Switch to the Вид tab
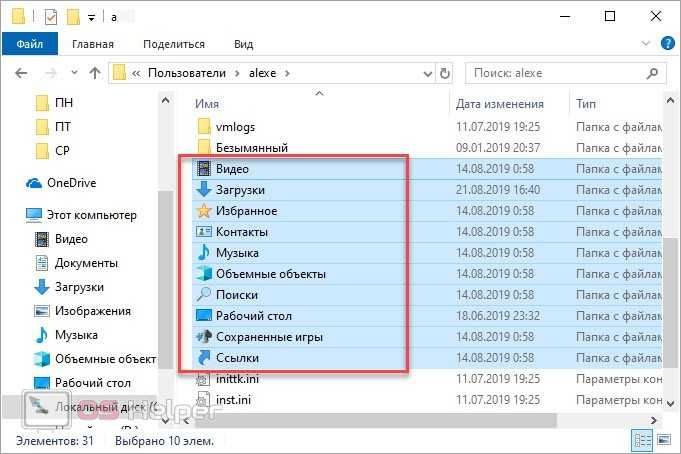This screenshot has height=454, width=681. point(243,44)
